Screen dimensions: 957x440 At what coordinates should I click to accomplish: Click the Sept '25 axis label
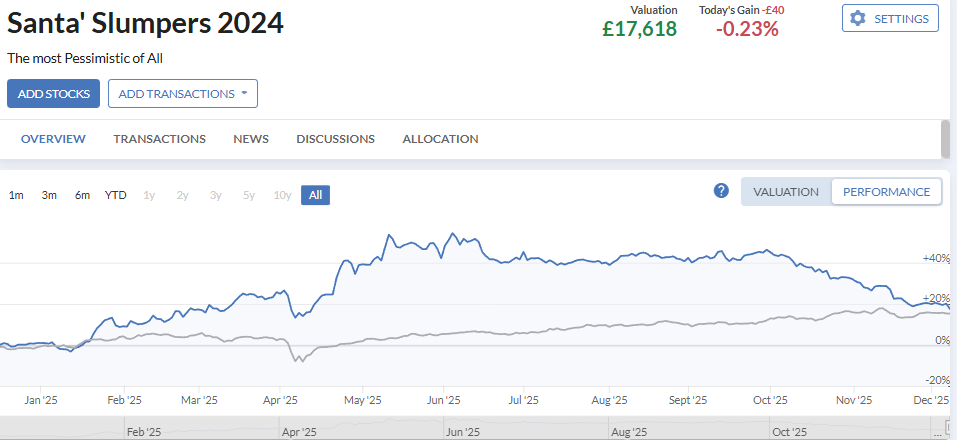coord(687,400)
